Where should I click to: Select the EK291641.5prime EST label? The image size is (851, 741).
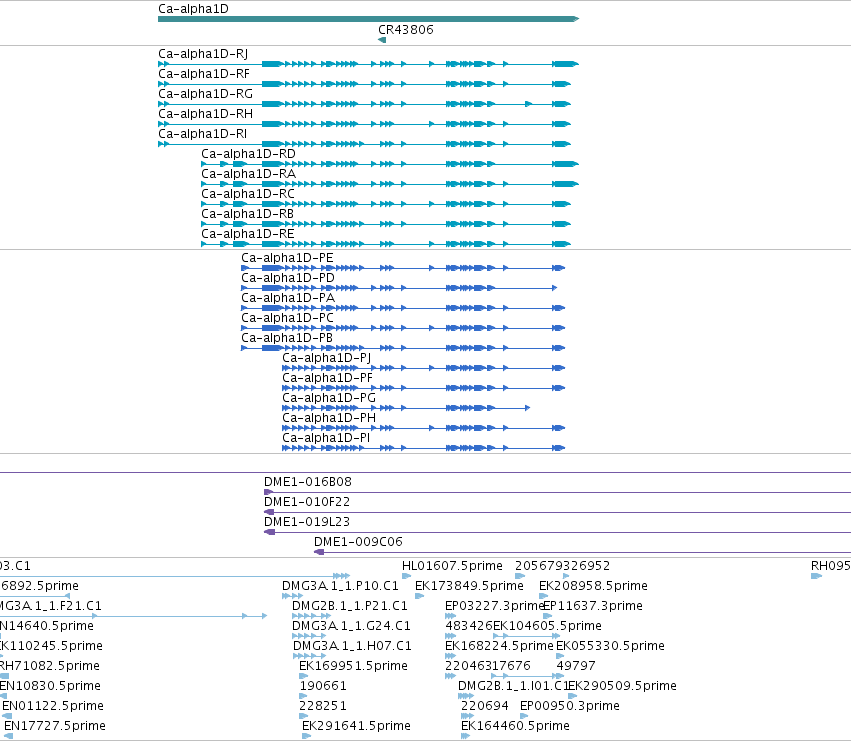point(356,726)
